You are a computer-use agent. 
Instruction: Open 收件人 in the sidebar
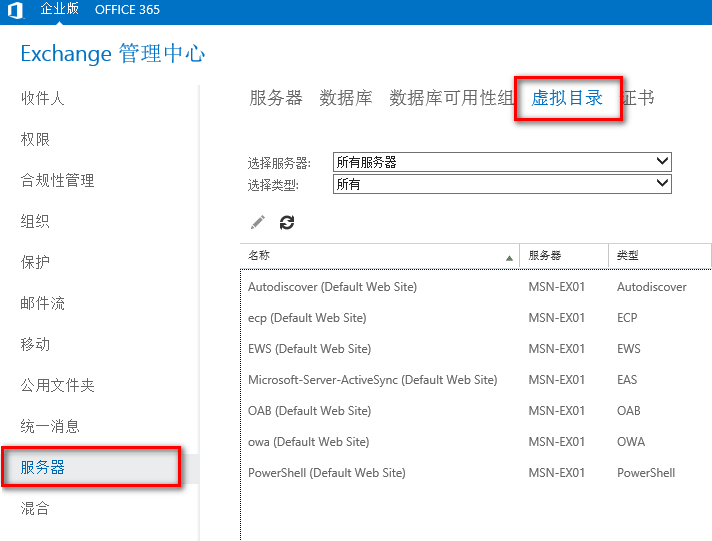pyautogui.click(x=42, y=98)
